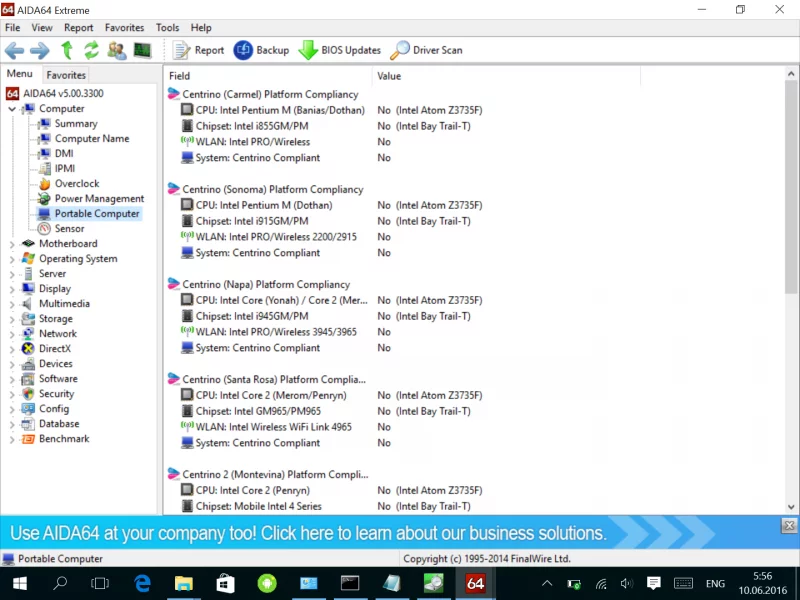Open the IPMI tree item
This screenshot has width=800, height=600.
click(65, 168)
